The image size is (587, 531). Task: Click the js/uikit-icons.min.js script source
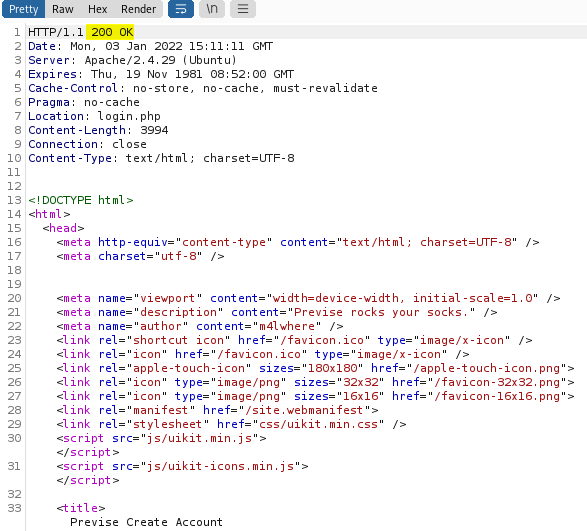(x=220, y=467)
